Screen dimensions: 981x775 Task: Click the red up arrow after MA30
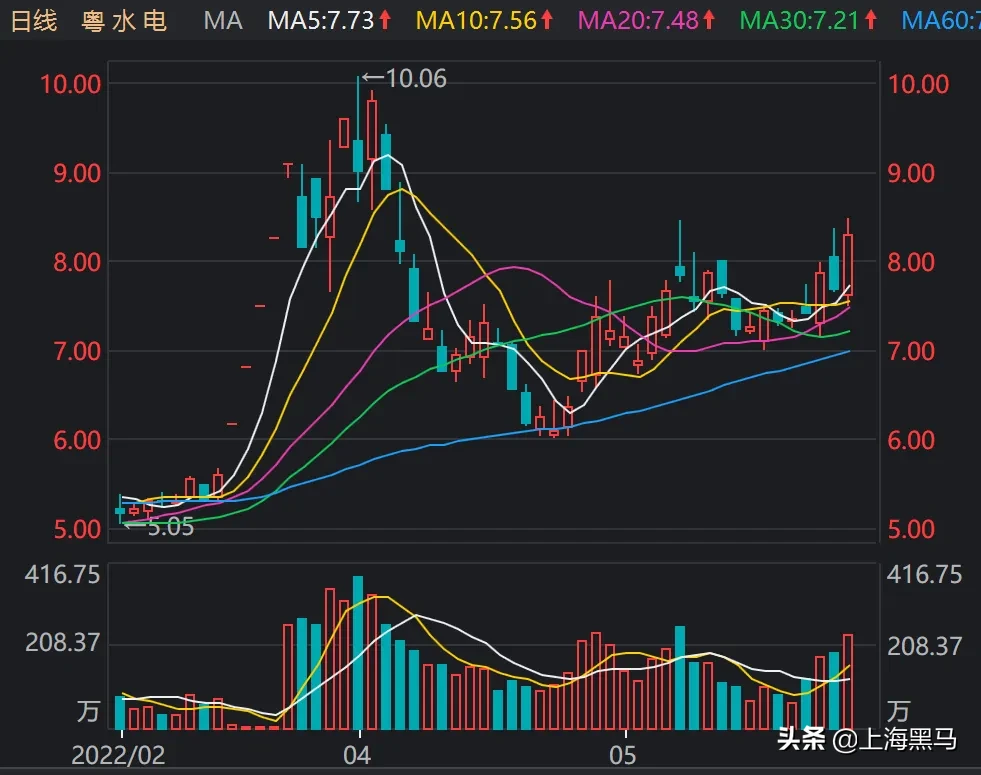tap(870, 20)
